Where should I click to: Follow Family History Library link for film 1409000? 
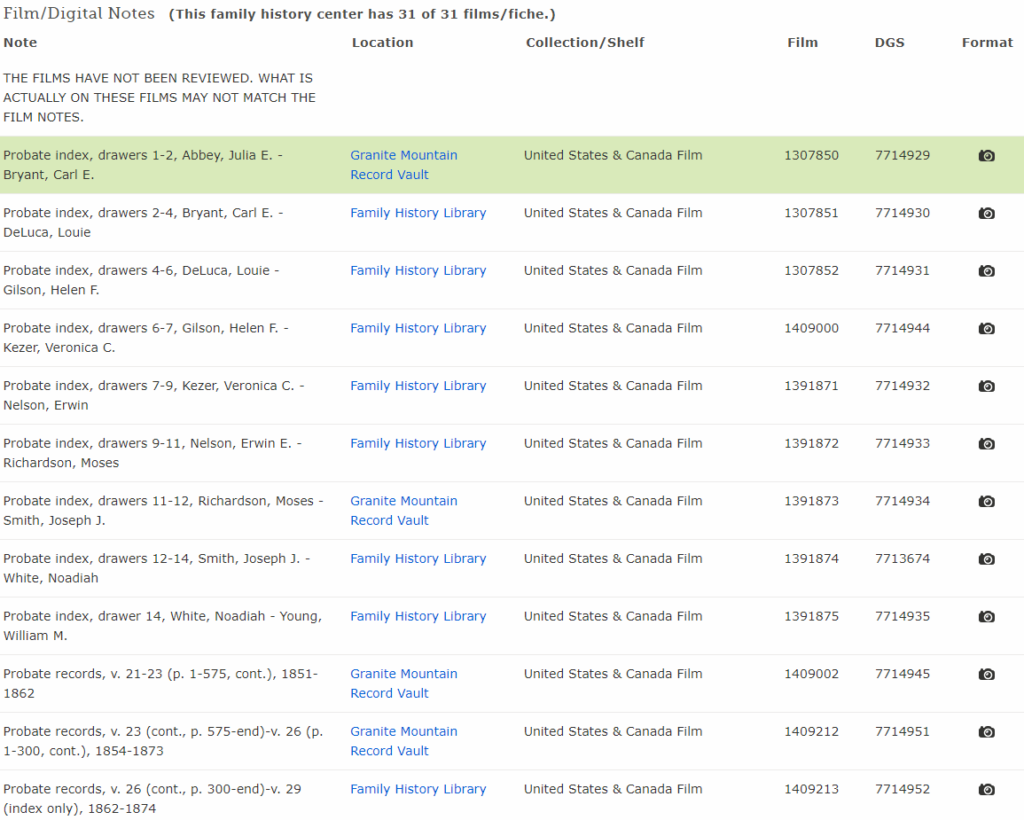pyautogui.click(x=418, y=328)
